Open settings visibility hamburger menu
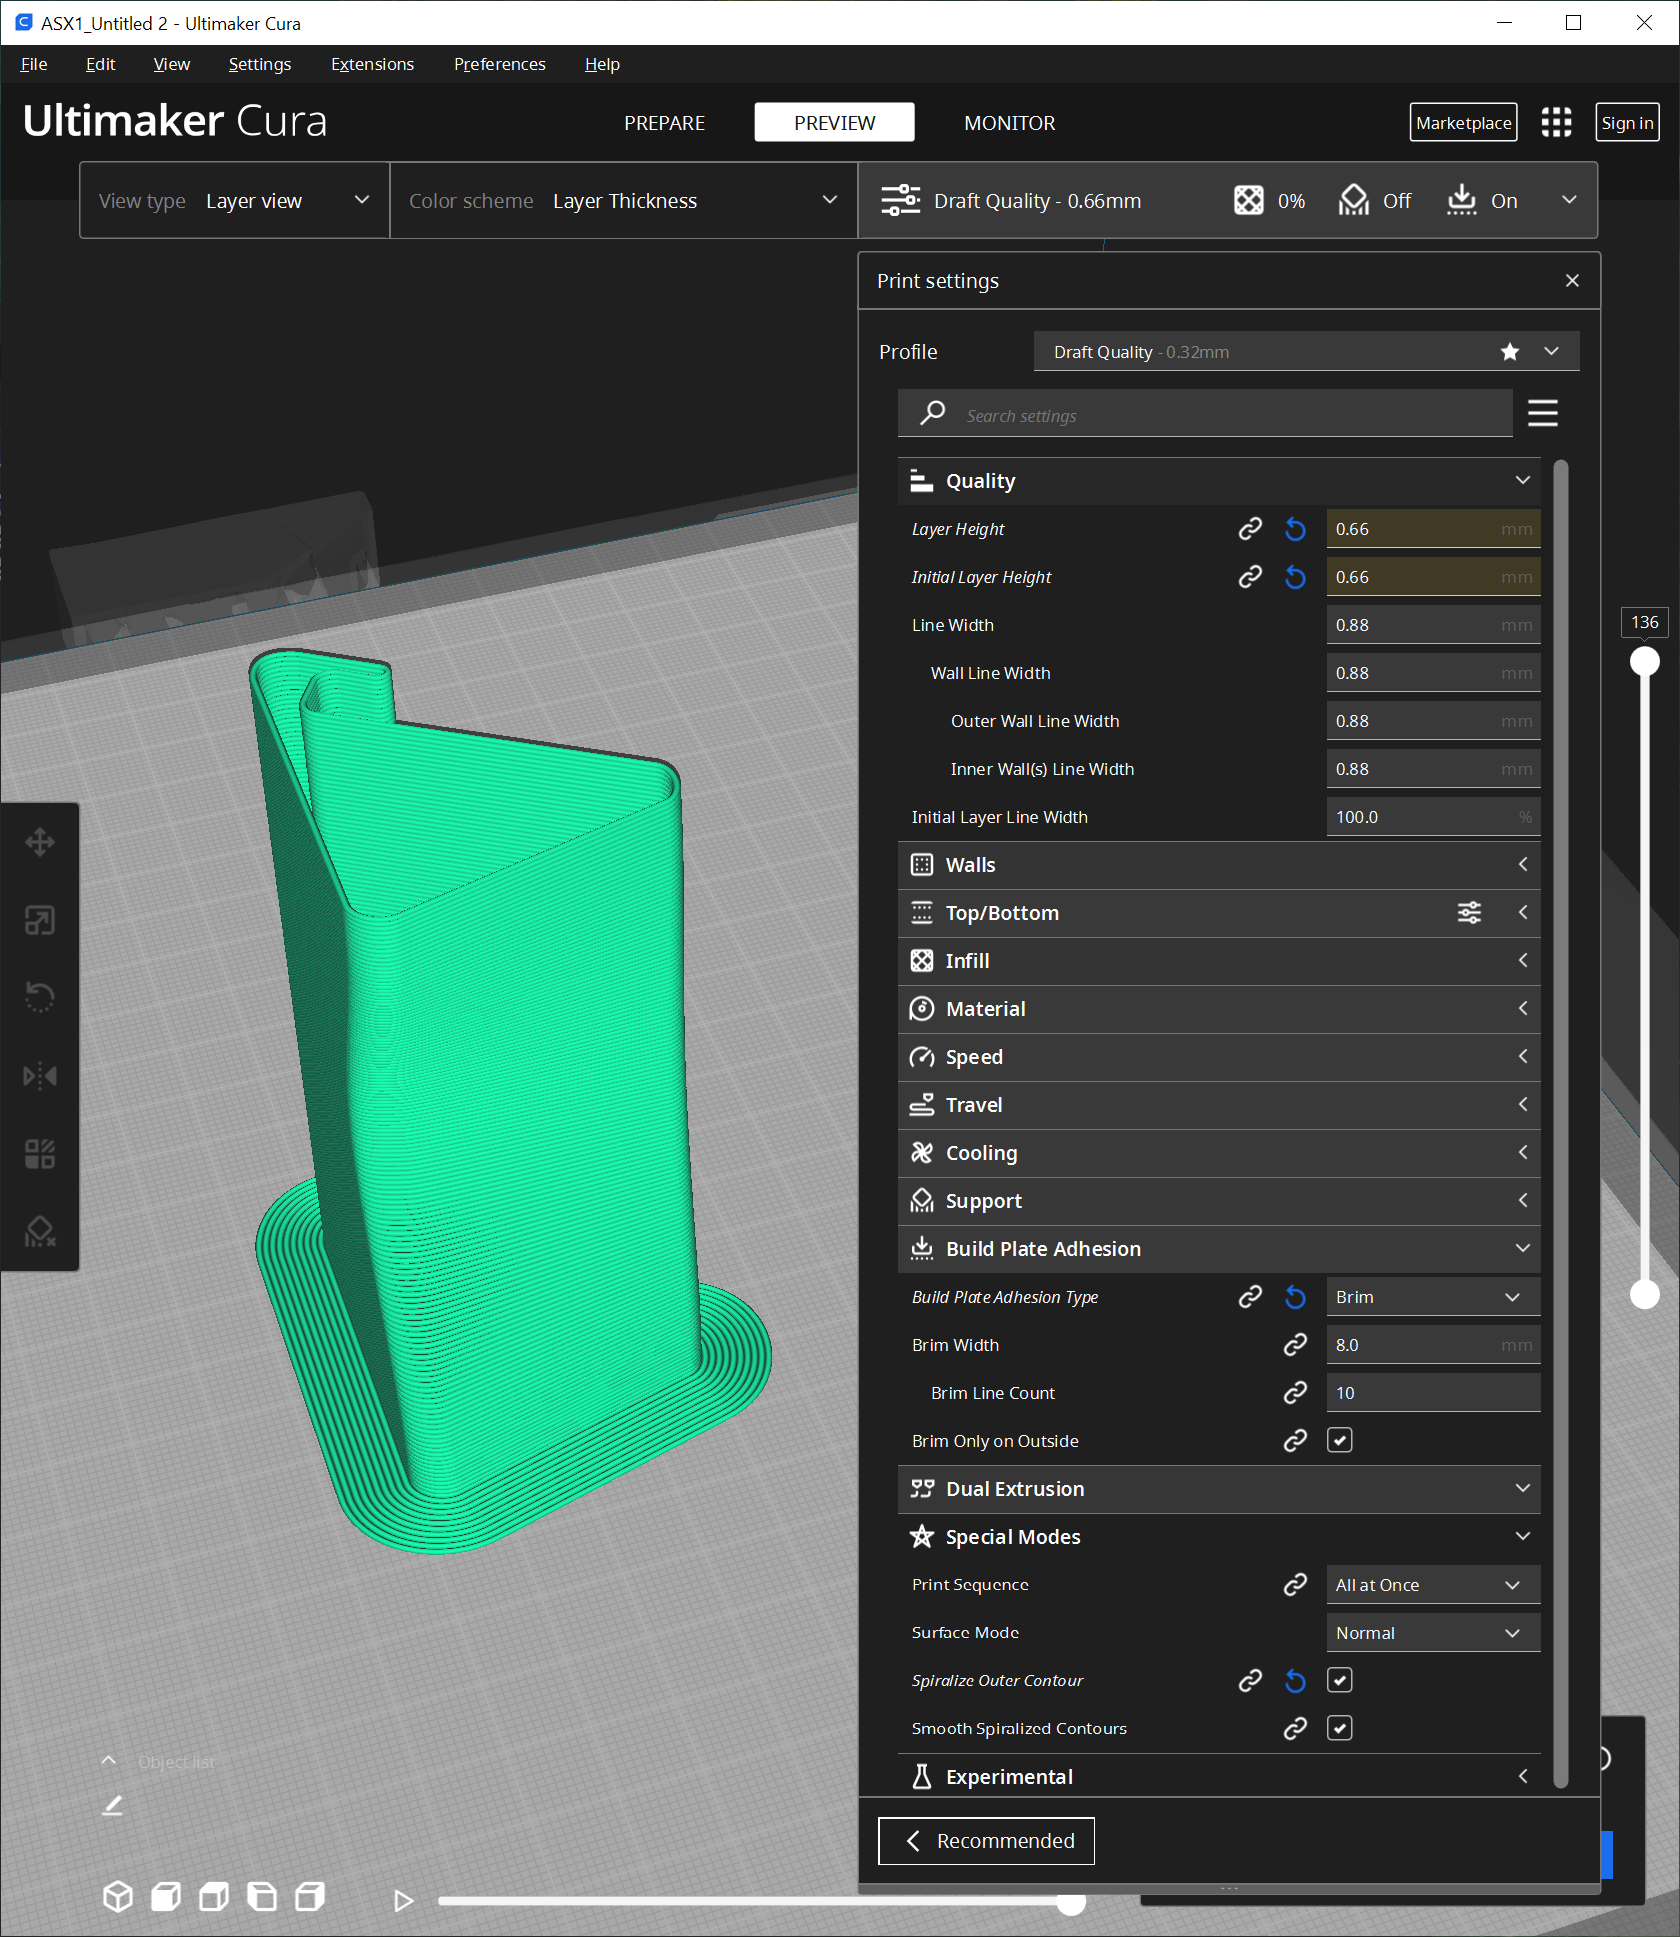Image resolution: width=1680 pixels, height=1937 pixels. tap(1543, 413)
